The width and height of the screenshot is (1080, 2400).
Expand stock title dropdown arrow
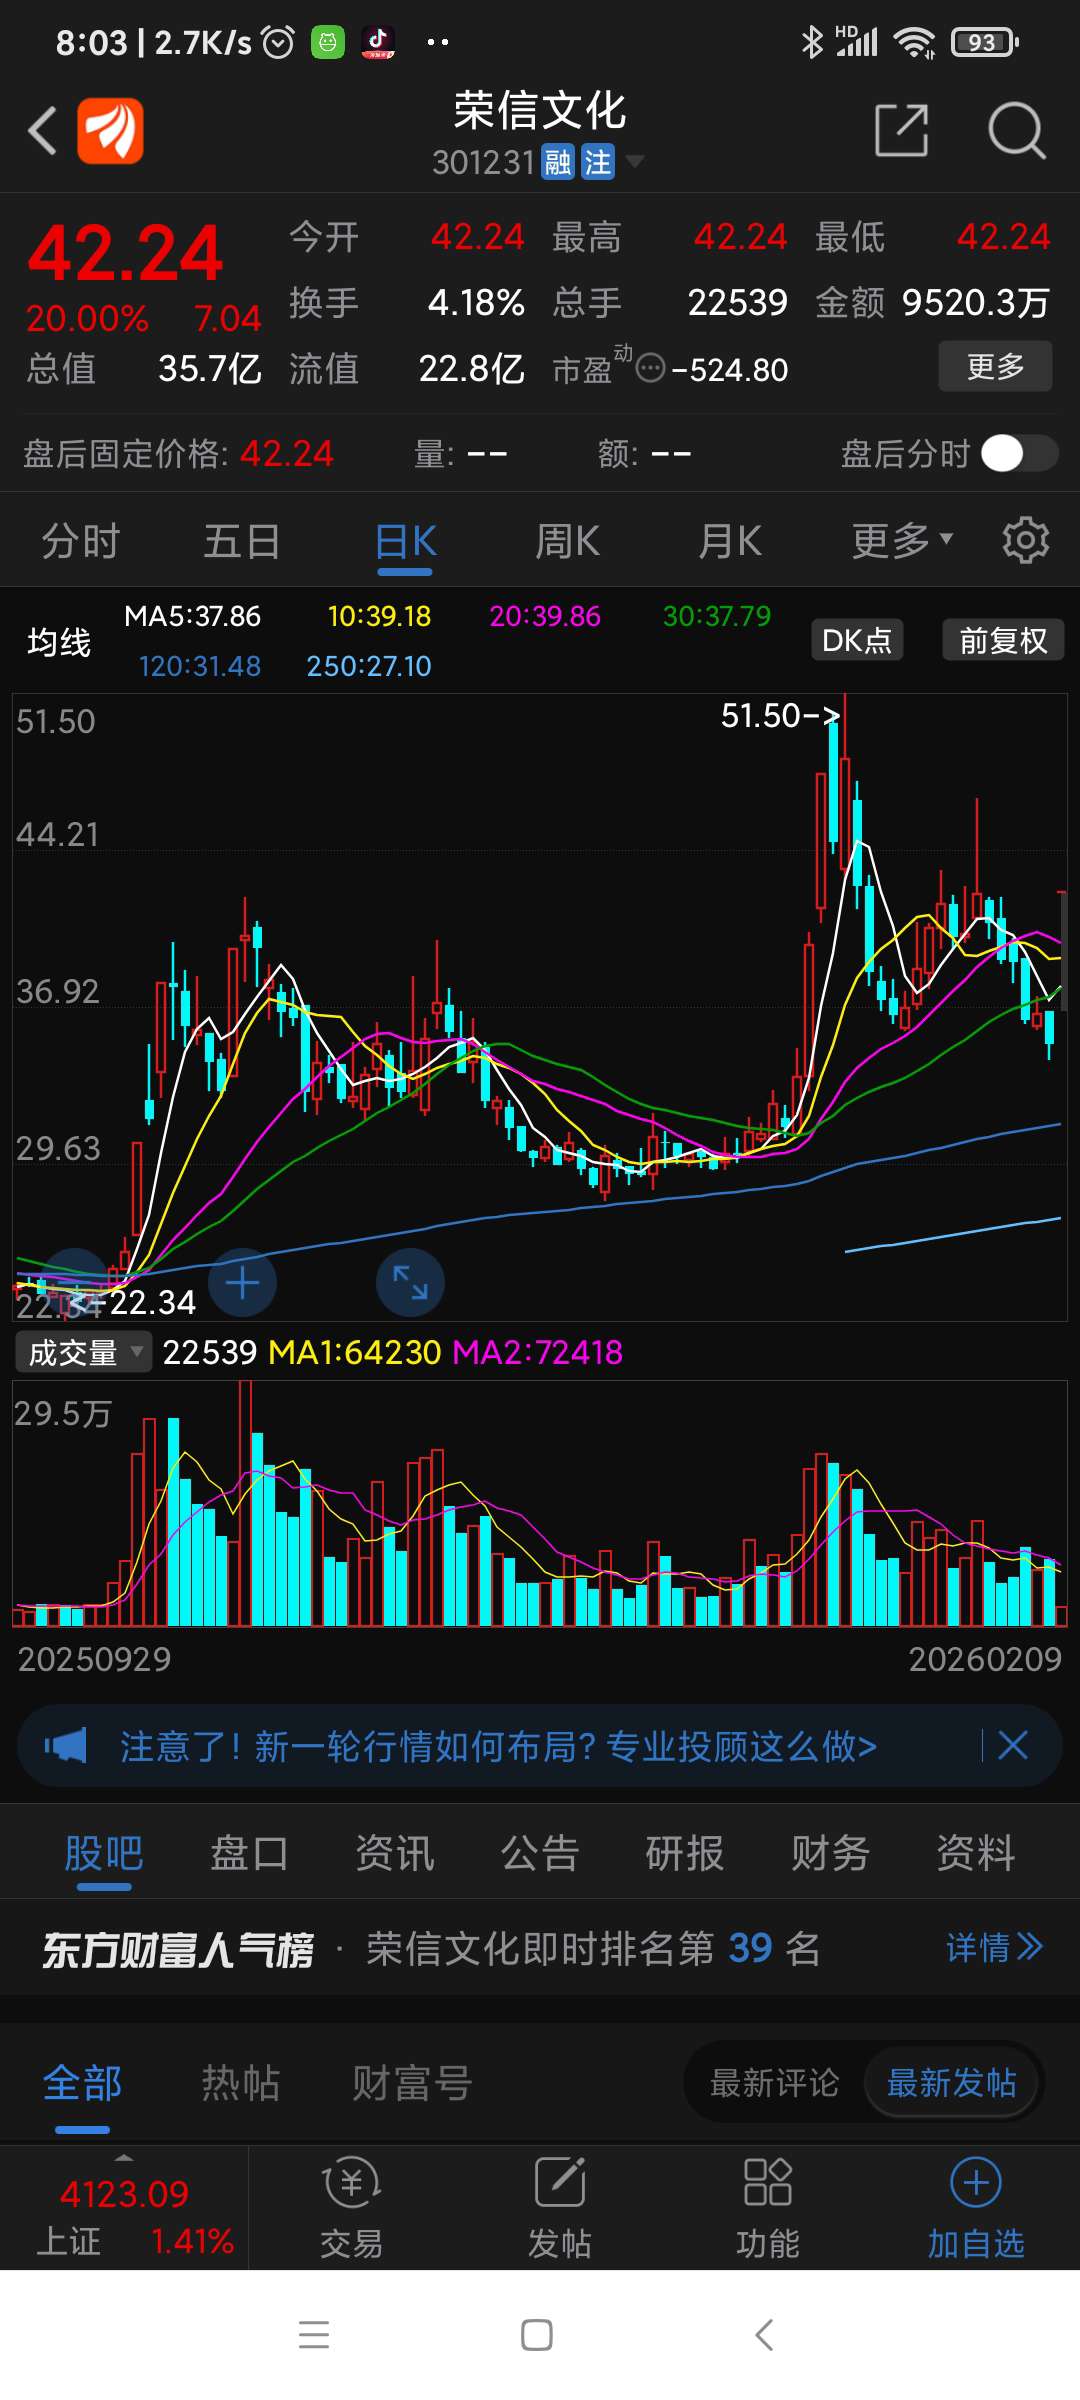tap(634, 161)
